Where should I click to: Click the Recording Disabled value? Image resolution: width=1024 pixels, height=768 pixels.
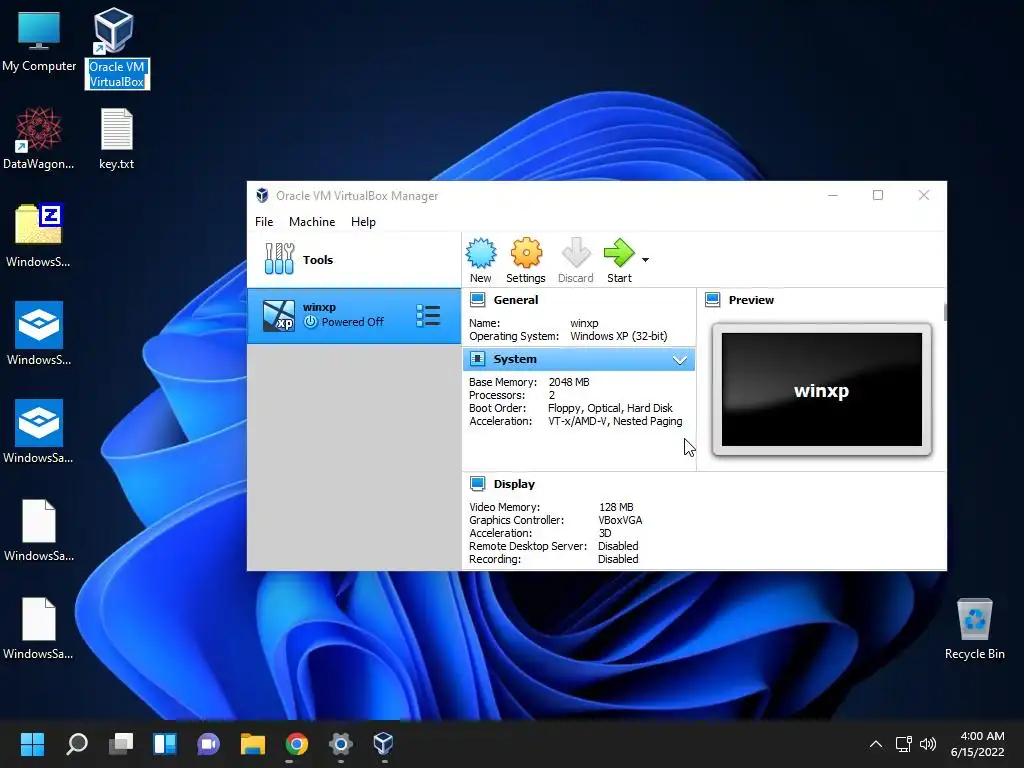618,559
